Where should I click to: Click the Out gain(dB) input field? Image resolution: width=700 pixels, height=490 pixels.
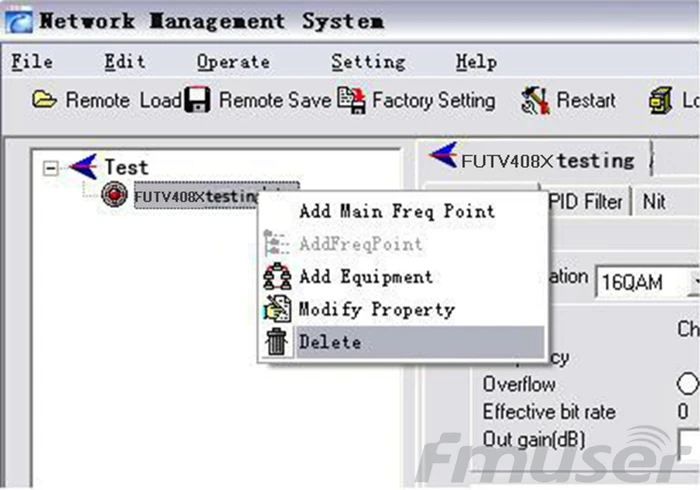(689, 443)
